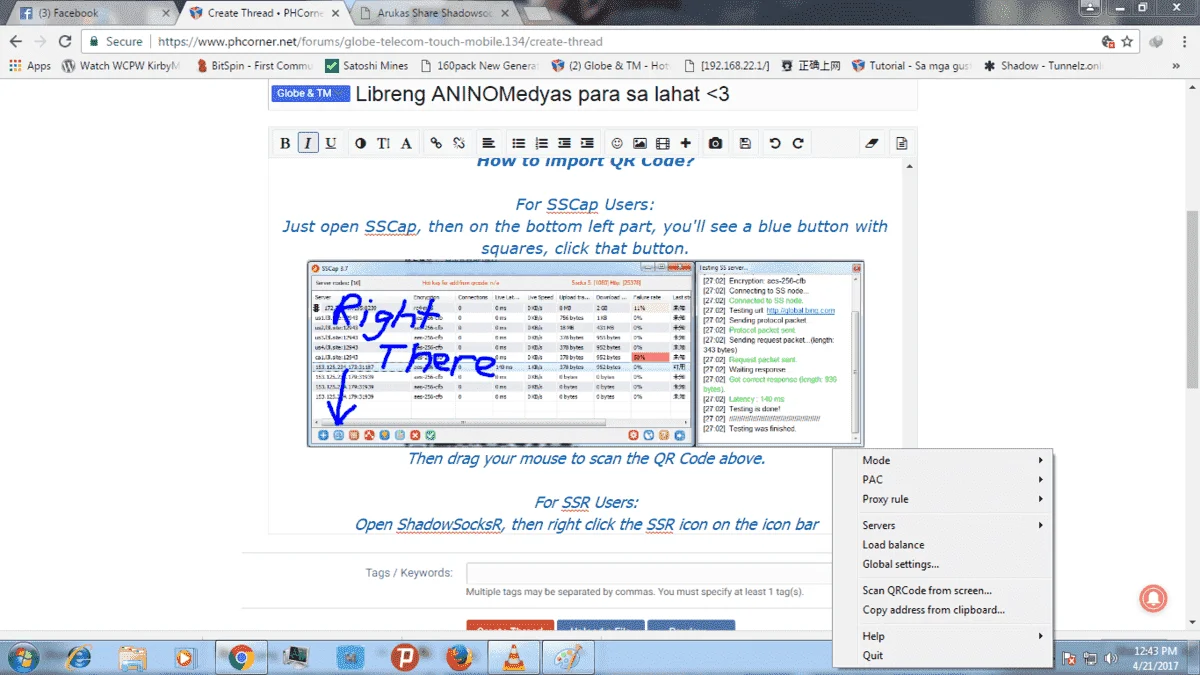The width and height of the screenshot is (1200, 675).
Task: Click the embedded SSCap screenshot image
Action: (586, 353)
